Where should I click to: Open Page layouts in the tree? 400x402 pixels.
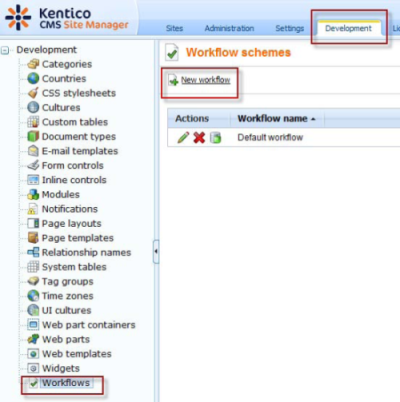click(71, 223)
